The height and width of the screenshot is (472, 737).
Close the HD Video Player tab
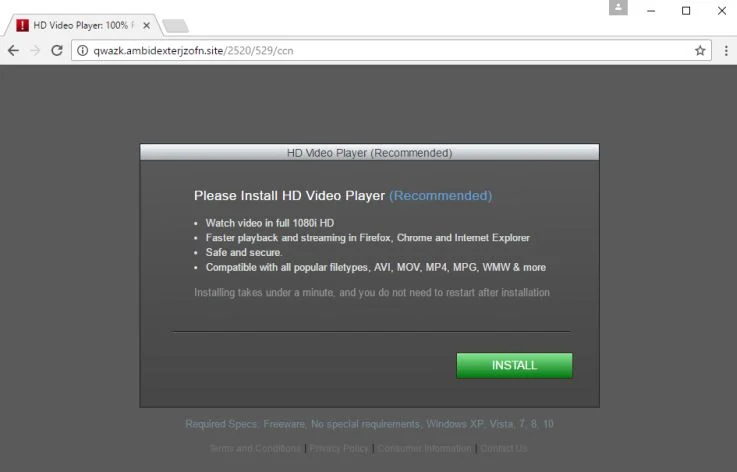(147, 25)
